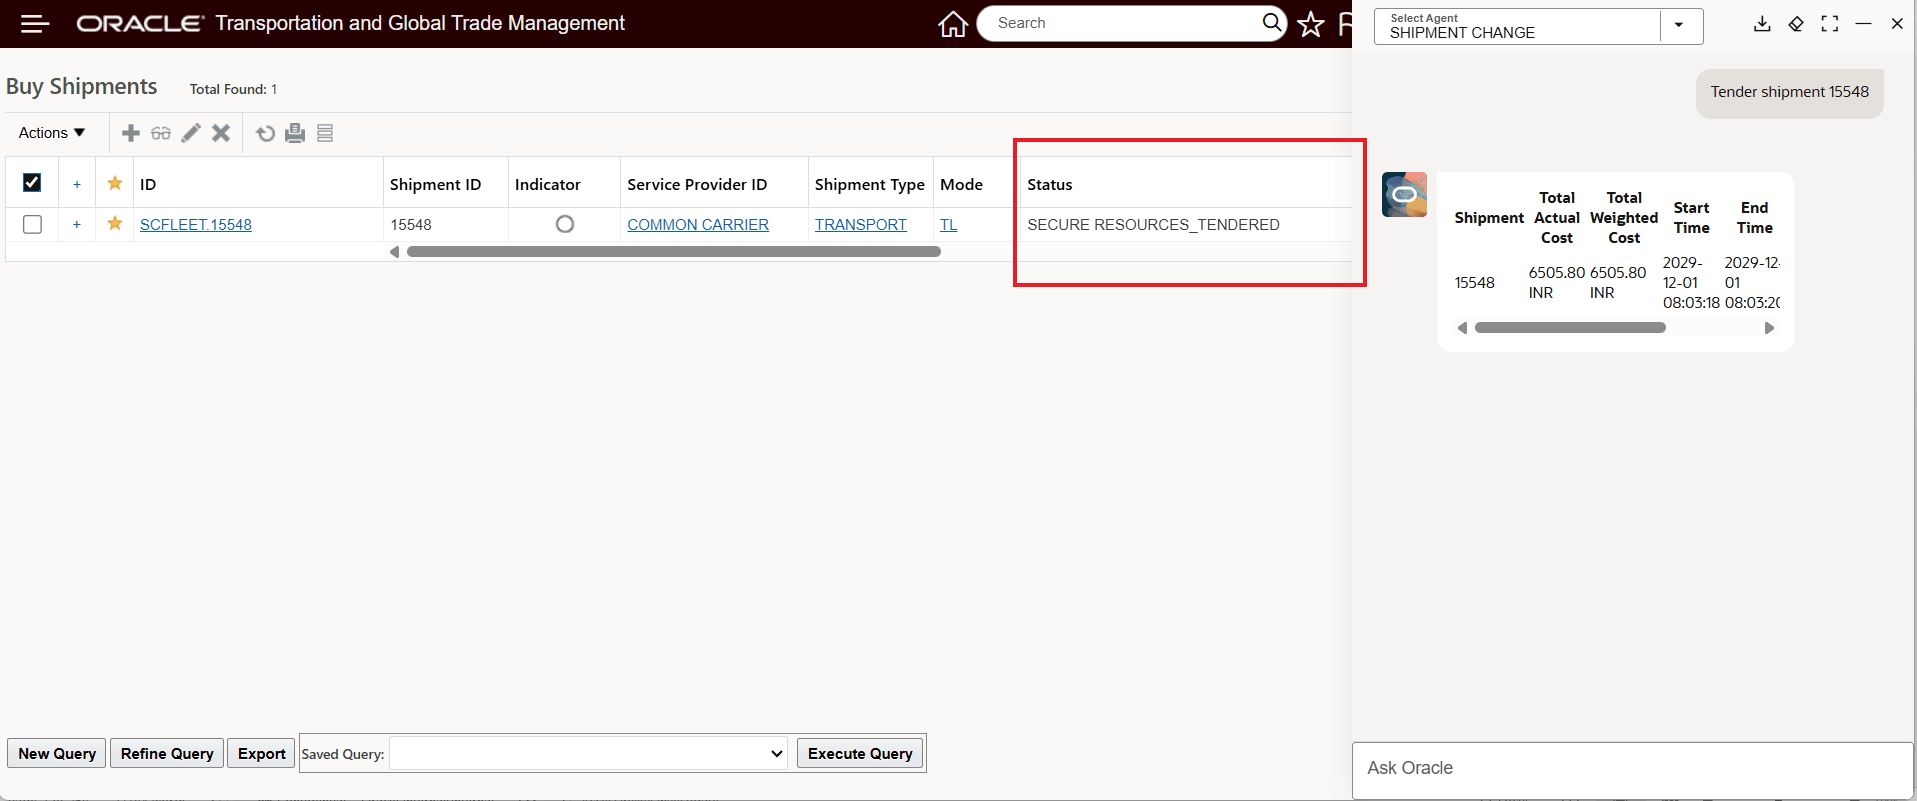Open the Actions dropdown menu
The height and width of the screenshot is (801, 1917).
click(x=52, y=133)
